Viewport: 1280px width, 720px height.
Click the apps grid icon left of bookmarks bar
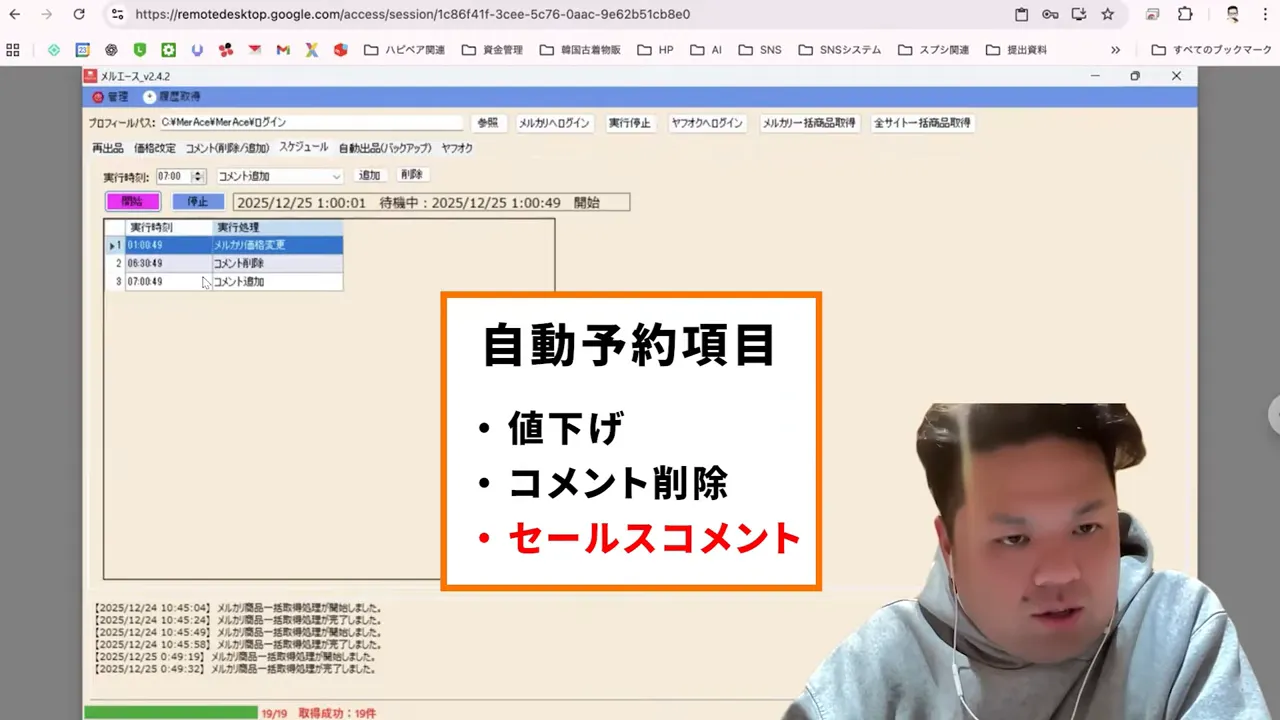pos(12,49)
